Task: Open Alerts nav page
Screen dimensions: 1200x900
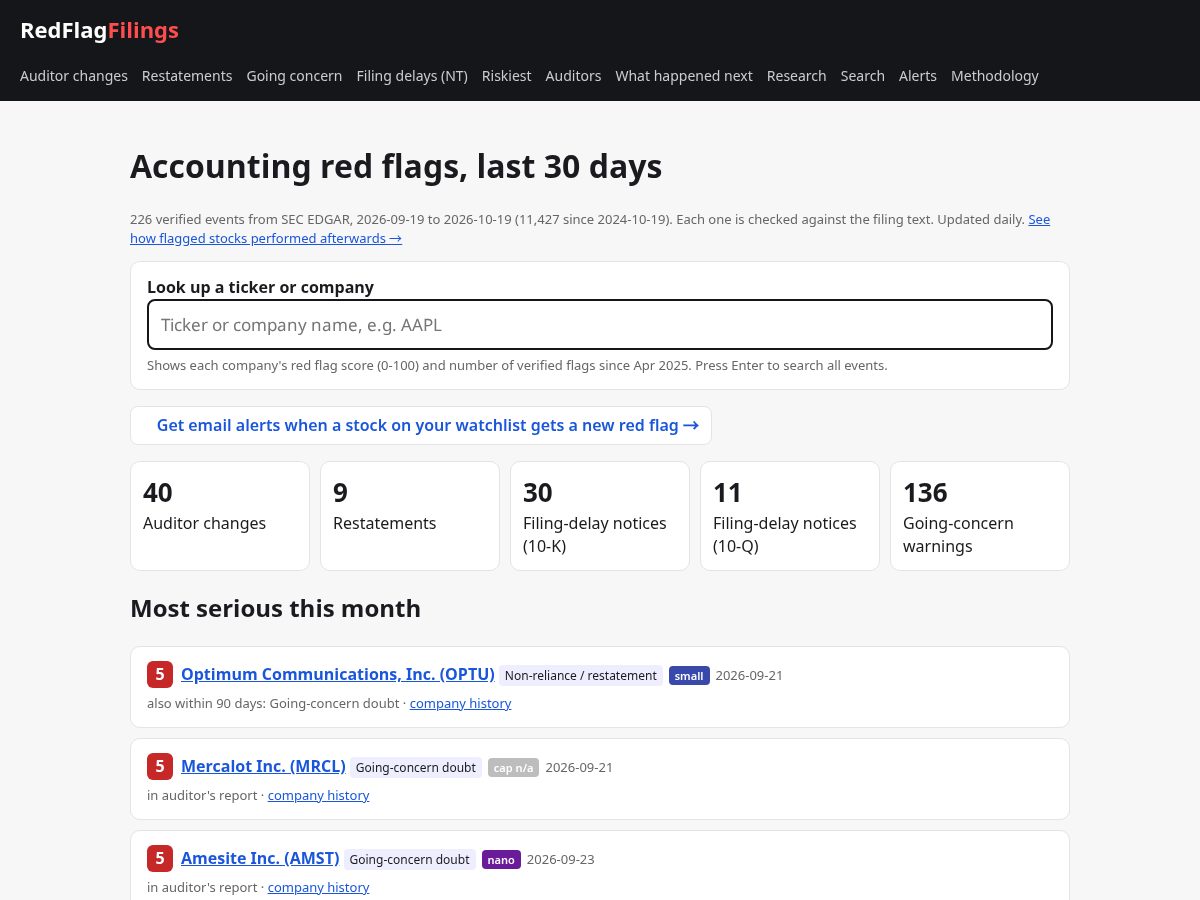Action: coord(918,76)
